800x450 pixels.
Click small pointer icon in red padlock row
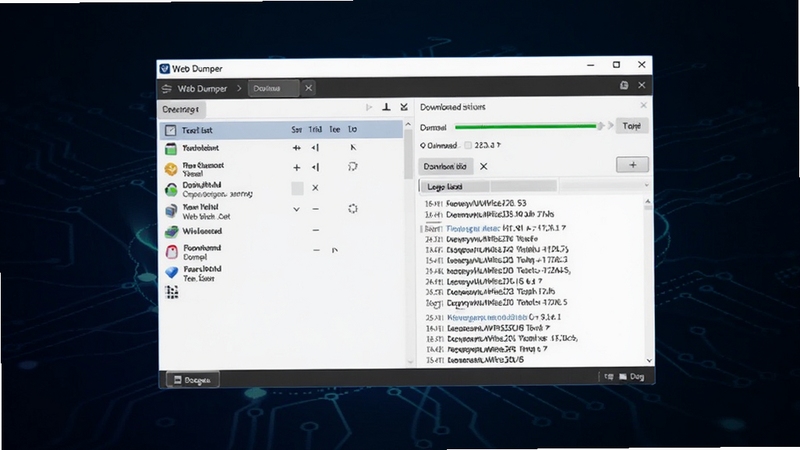click(335, 251)
